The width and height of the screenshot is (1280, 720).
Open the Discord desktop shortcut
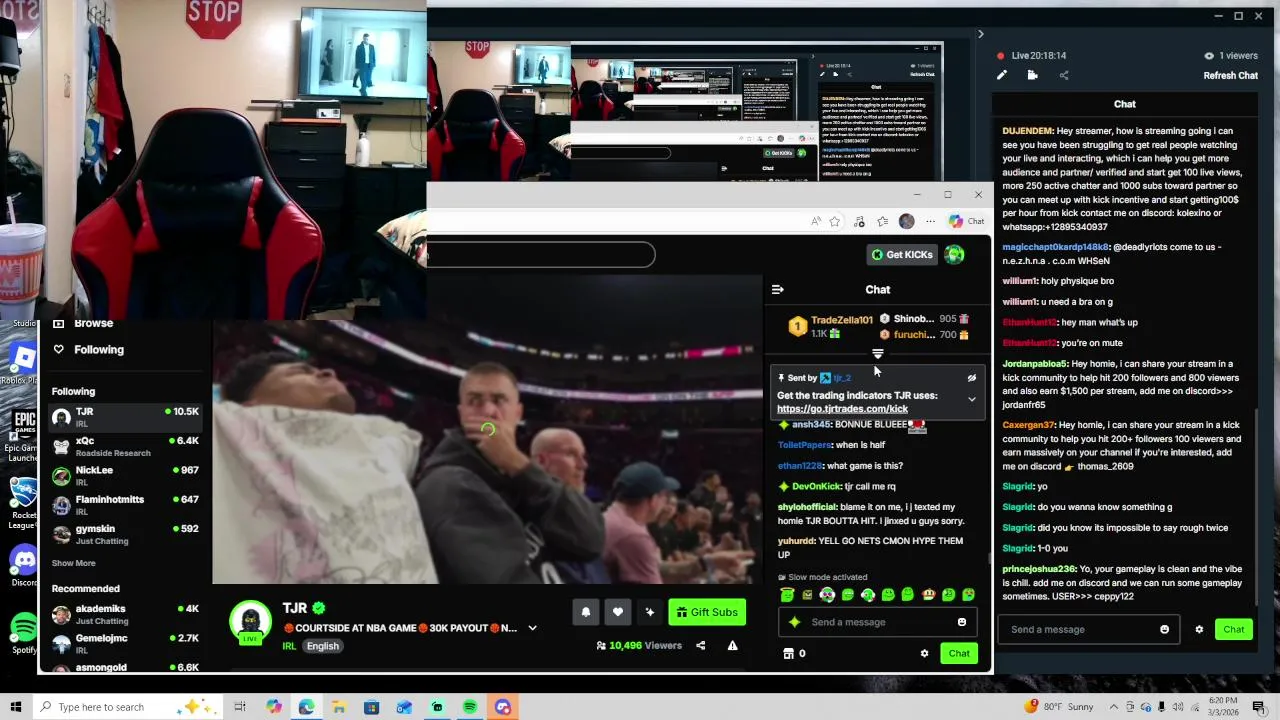click(x=23, y=565)
